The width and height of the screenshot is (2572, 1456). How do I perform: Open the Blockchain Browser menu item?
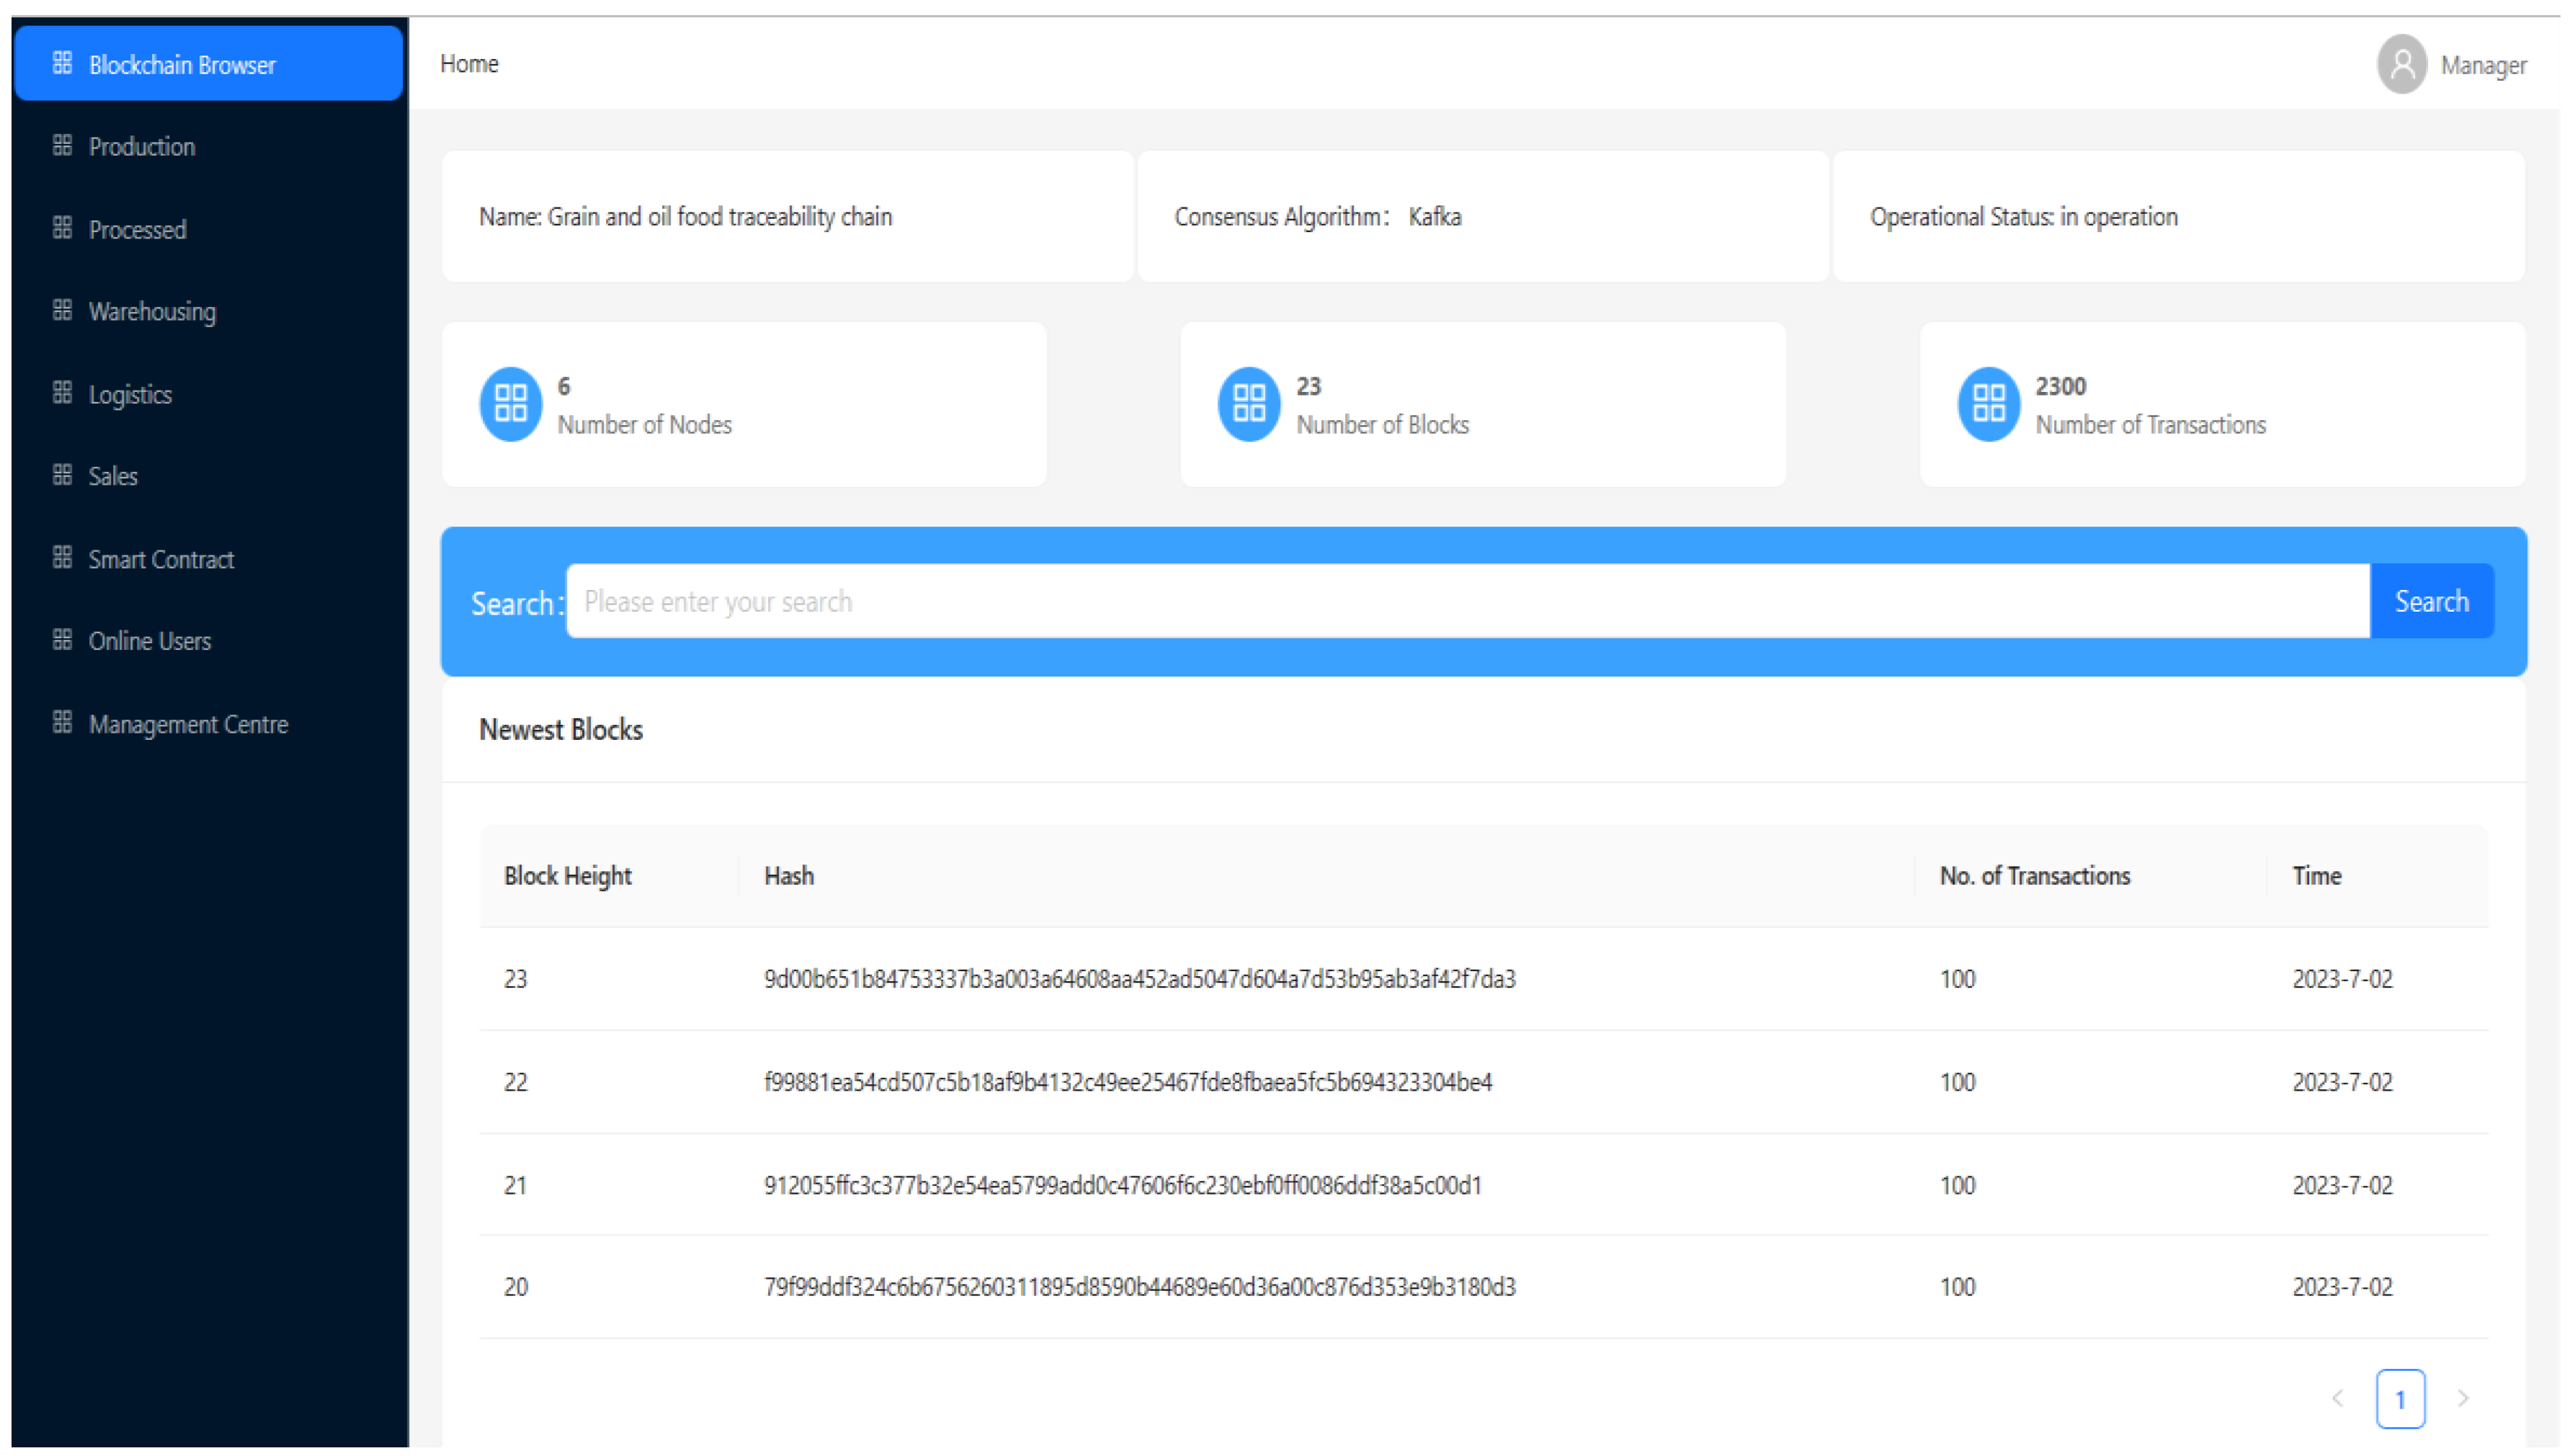tap(182, 65)
